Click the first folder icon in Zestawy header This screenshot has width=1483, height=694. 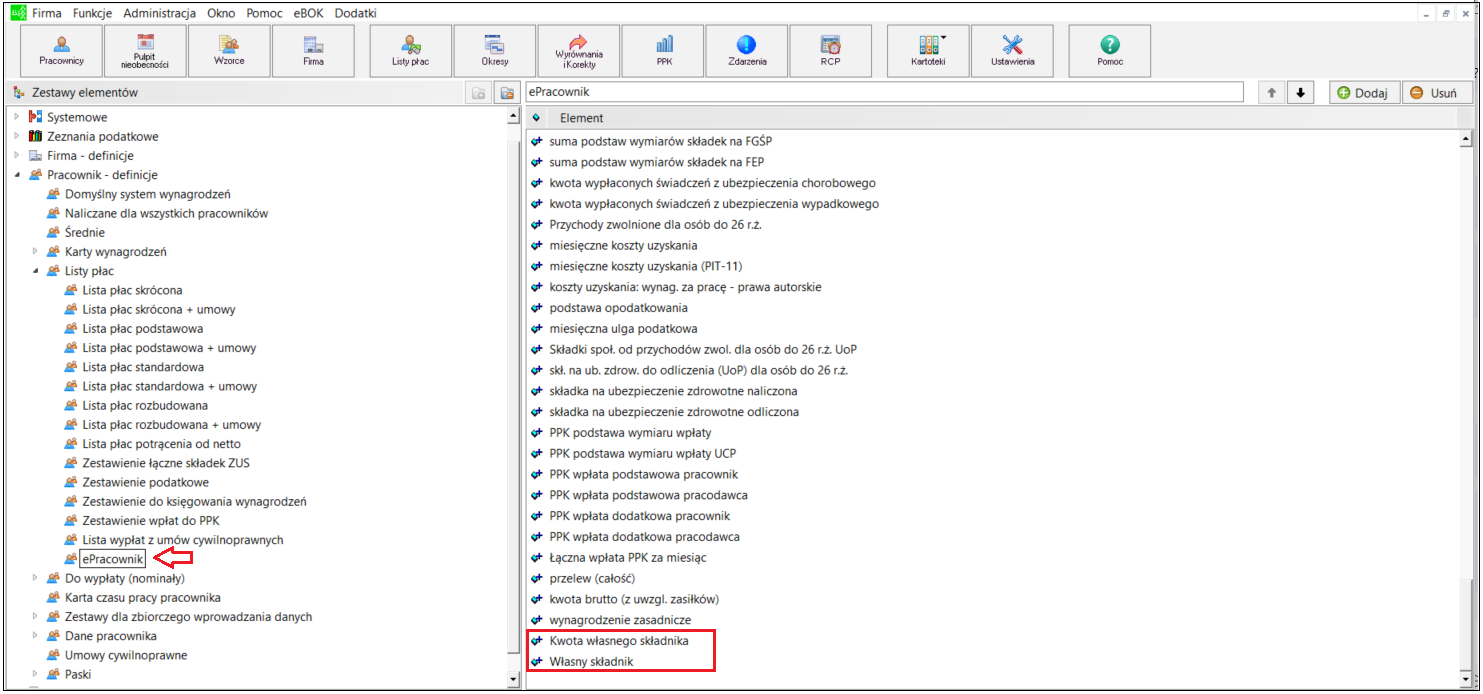[x=479, y=93]
